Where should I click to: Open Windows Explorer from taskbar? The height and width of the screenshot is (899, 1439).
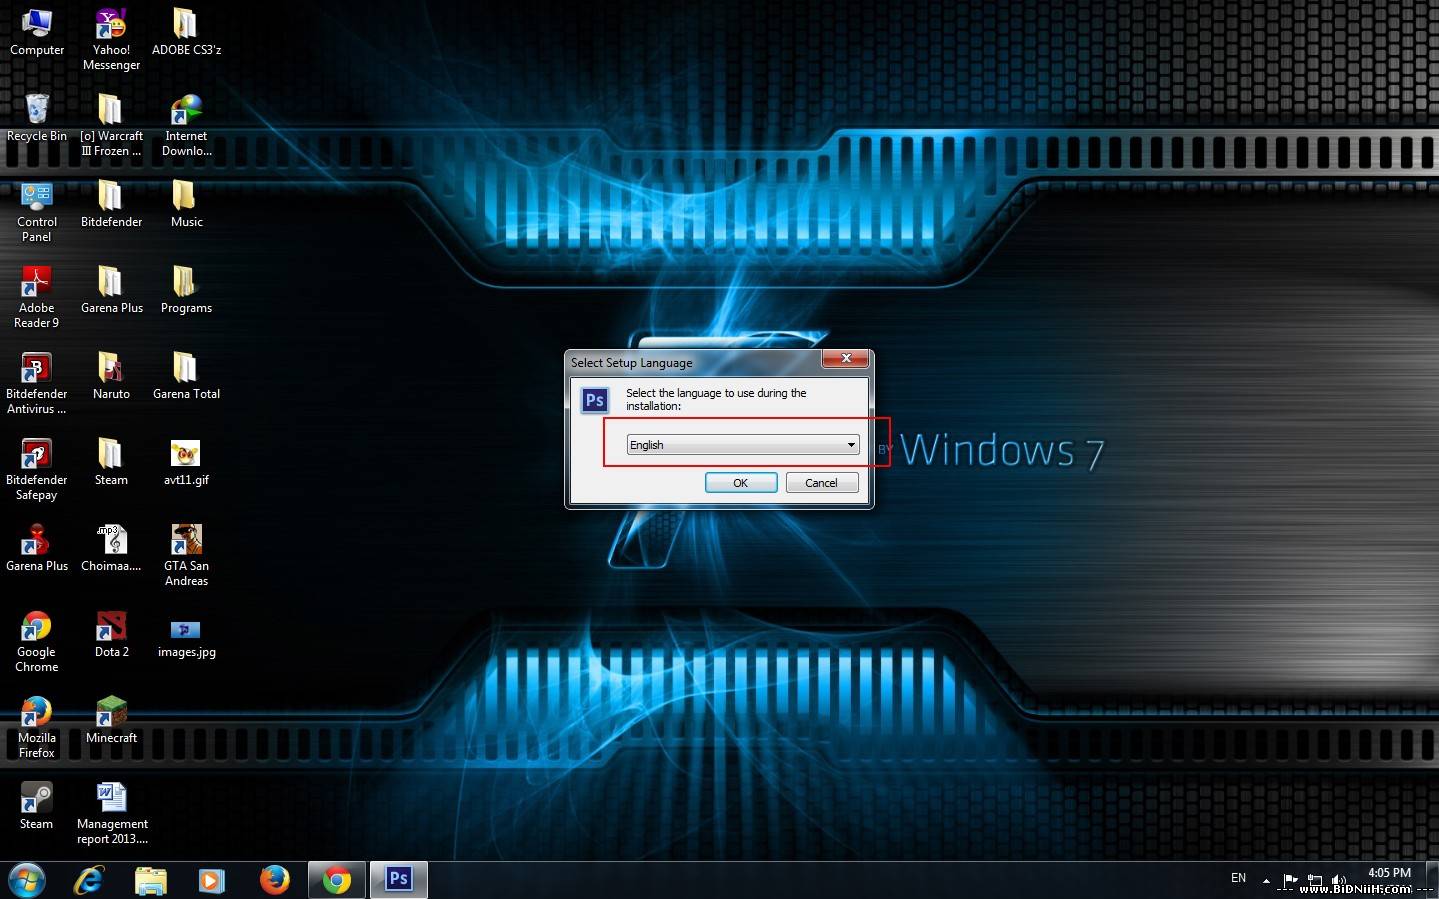tap(150, 880)
